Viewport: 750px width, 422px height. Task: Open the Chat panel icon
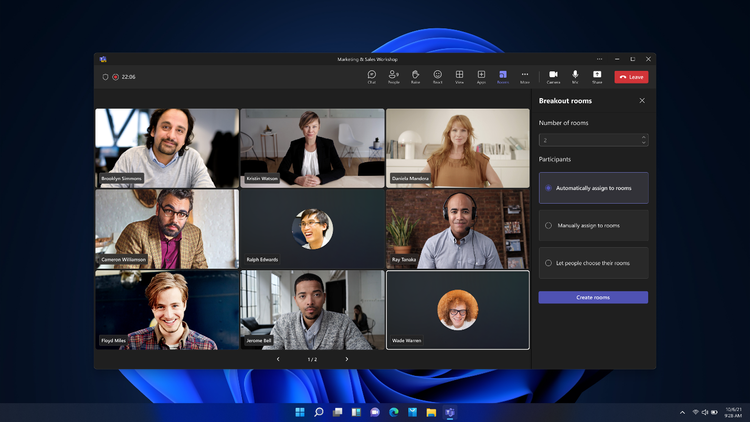371,77
